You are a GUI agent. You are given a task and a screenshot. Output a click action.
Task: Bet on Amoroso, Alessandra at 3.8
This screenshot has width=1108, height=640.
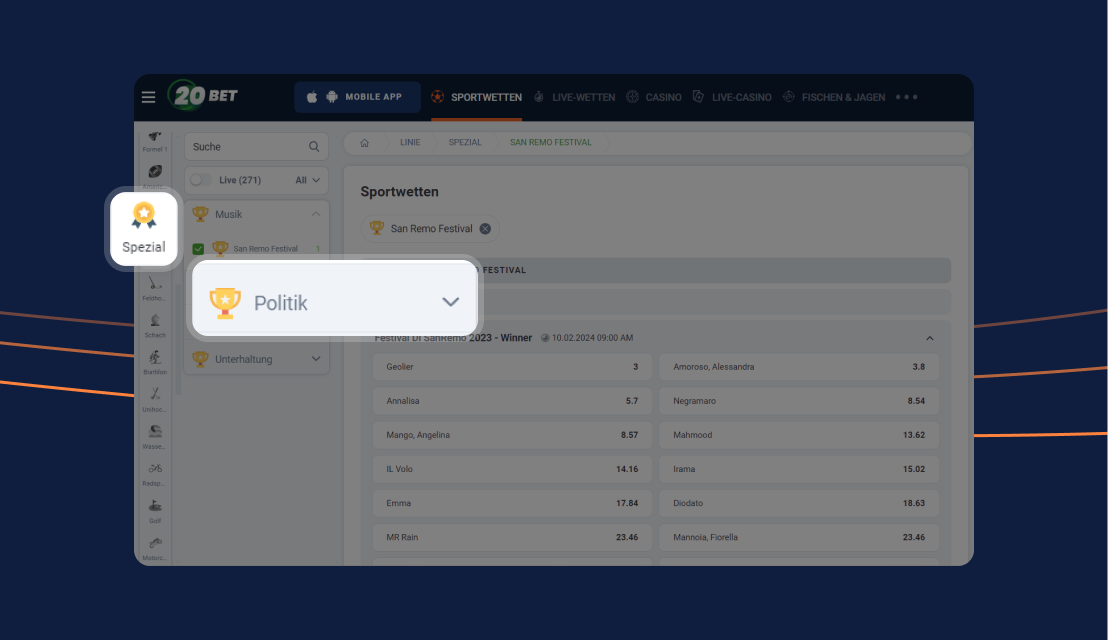point(799,367)
